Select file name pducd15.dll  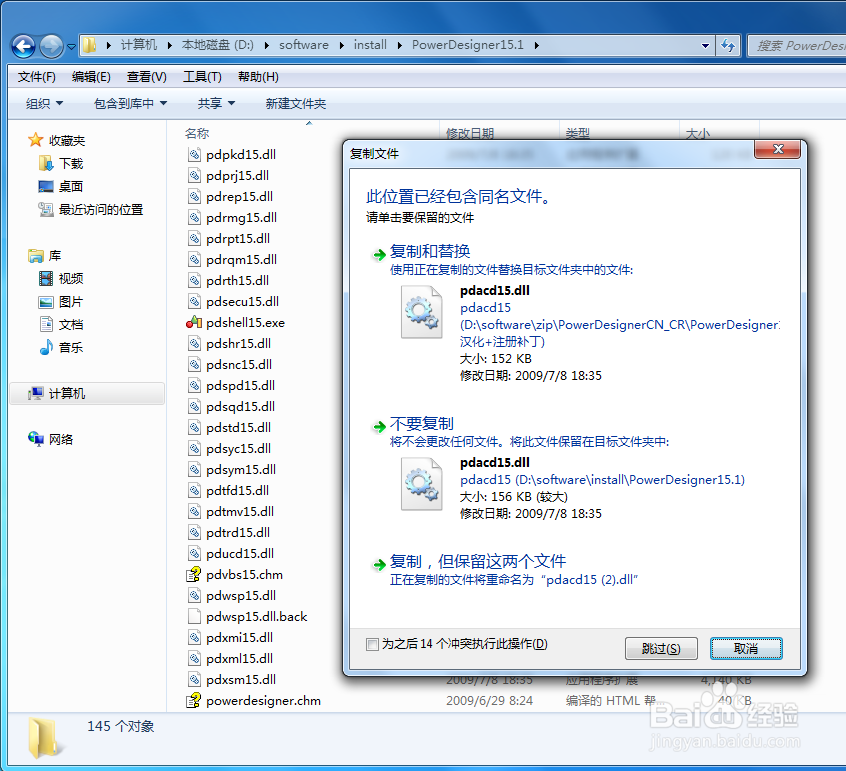tap(240, 554)
